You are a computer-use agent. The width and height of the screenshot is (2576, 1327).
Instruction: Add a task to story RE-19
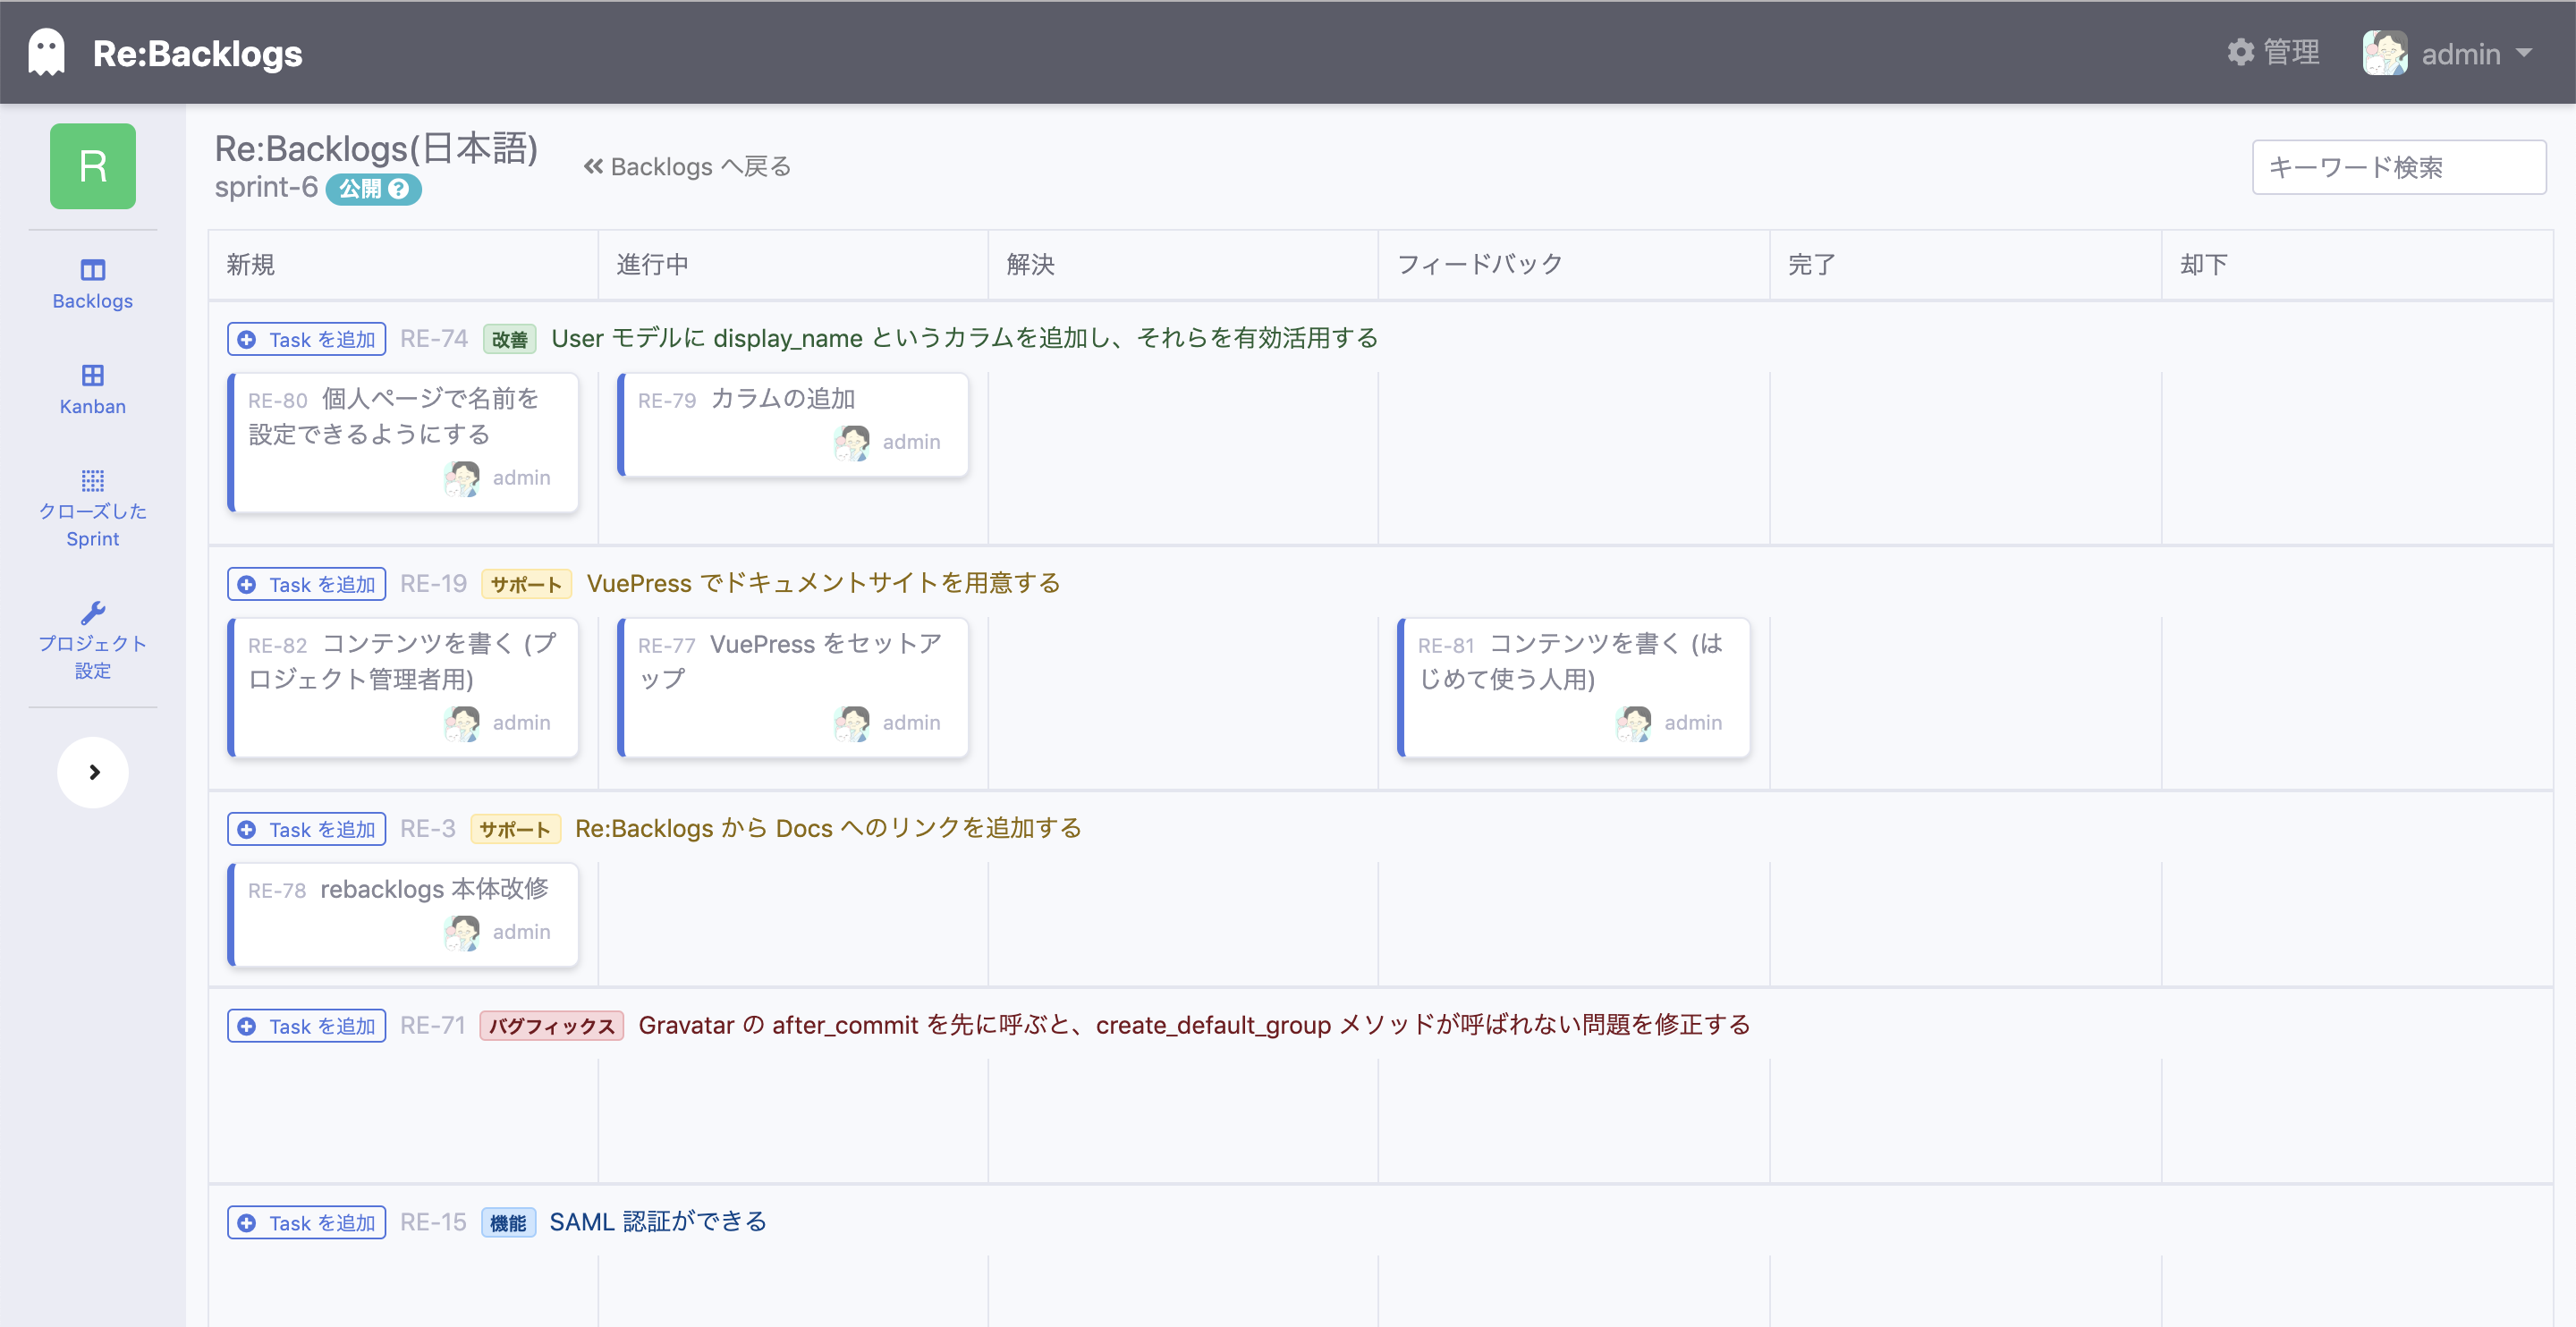306,584
